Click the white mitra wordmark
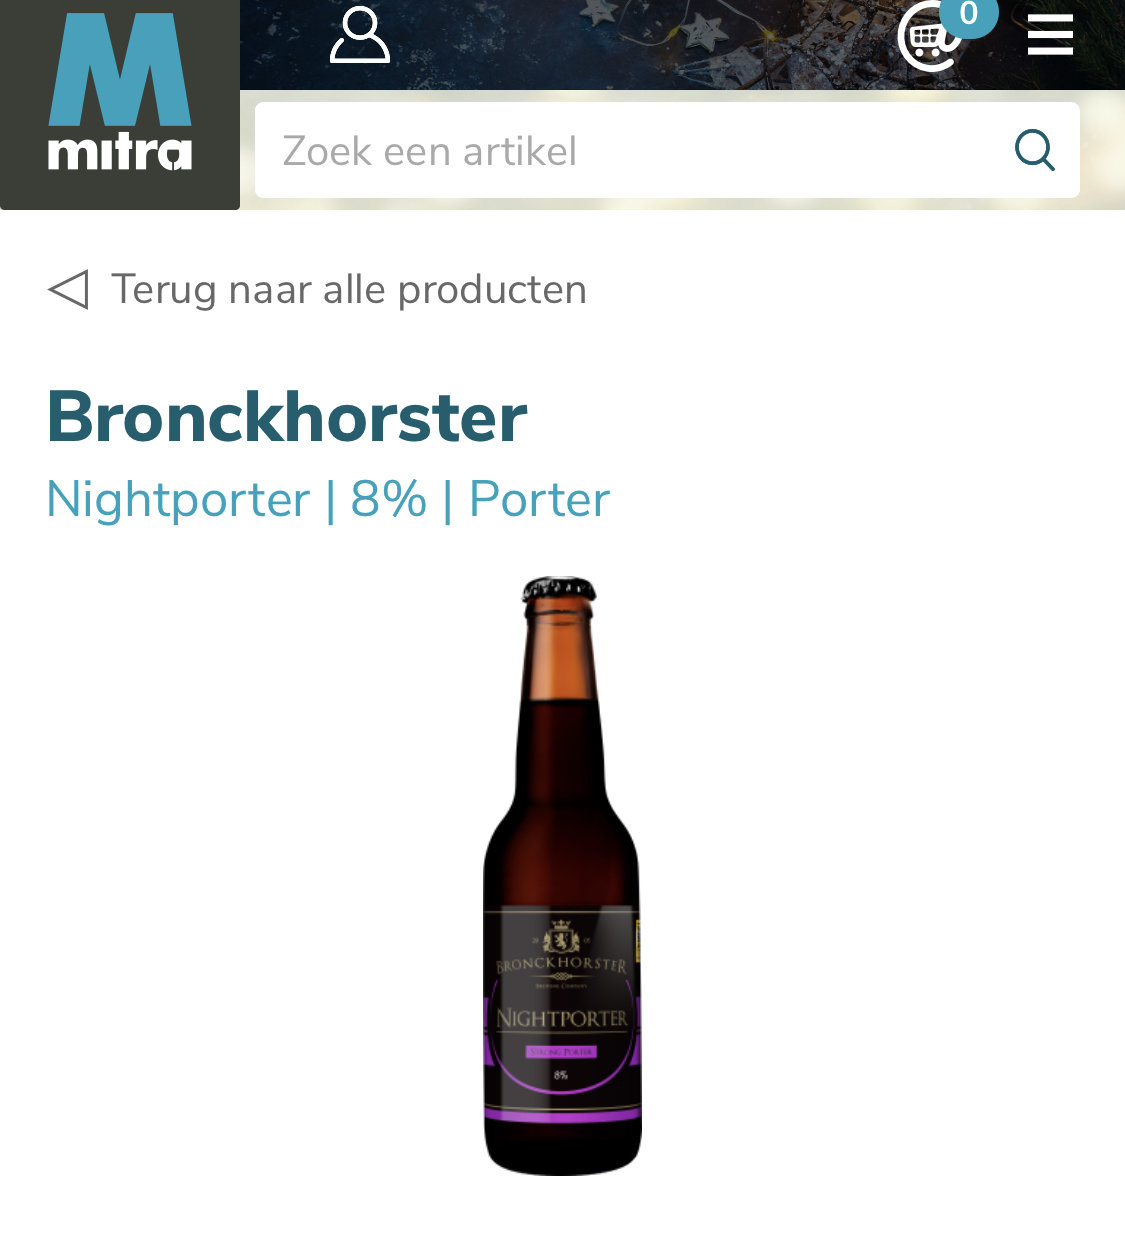The image size is (1125, 1237). click(120, 153)
